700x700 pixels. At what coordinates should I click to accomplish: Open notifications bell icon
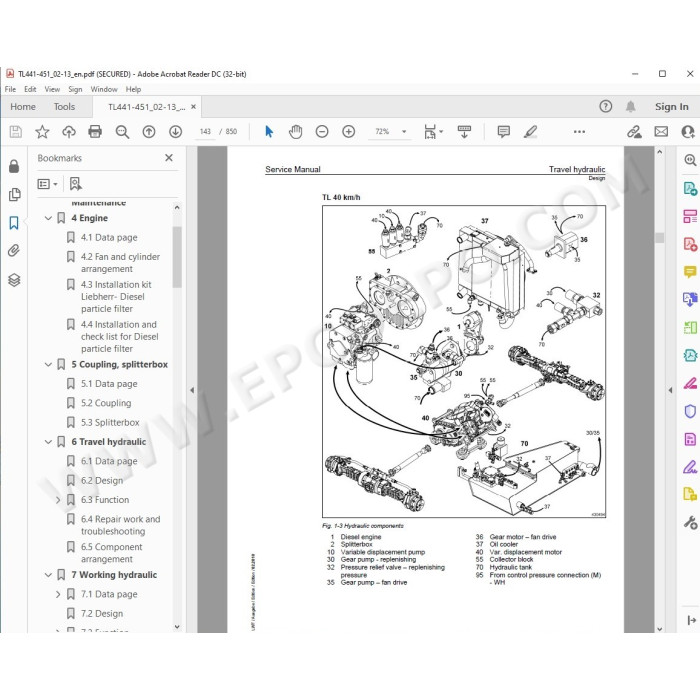pos(630,106)
